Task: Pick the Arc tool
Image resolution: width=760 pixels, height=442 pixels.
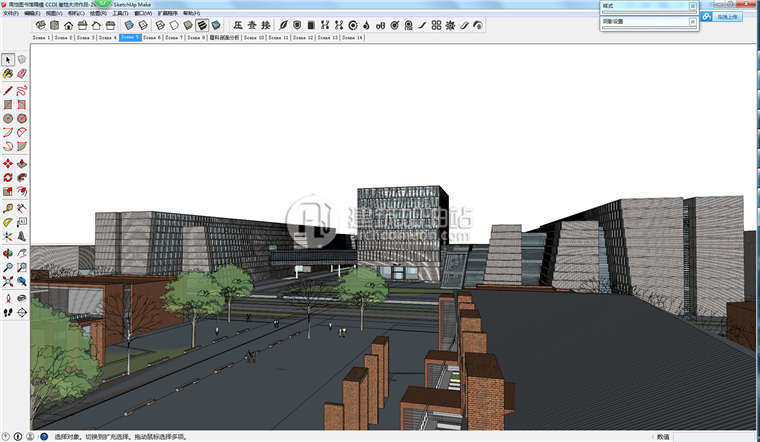Action: (8, 132)
